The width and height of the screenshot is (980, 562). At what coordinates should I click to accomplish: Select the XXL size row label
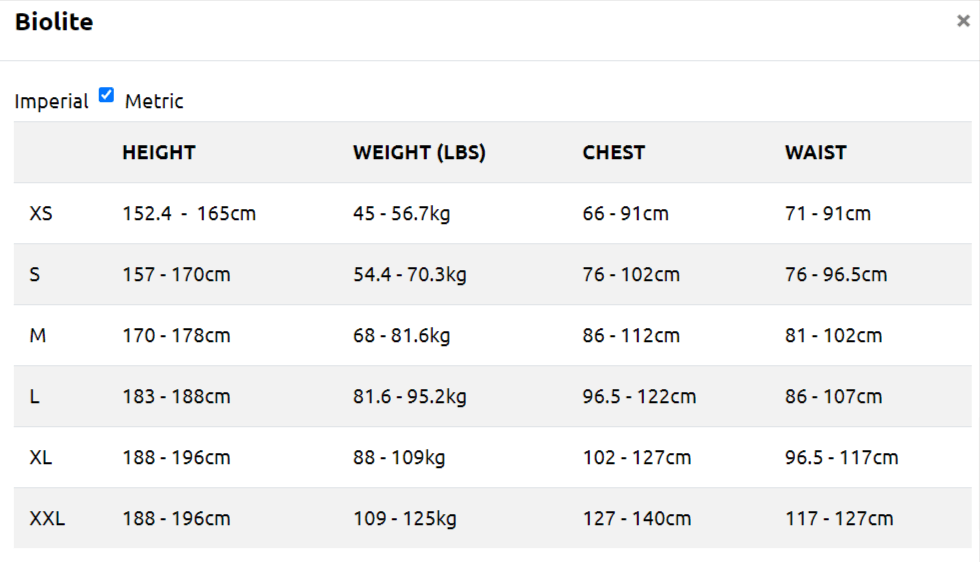pos(47,518)
